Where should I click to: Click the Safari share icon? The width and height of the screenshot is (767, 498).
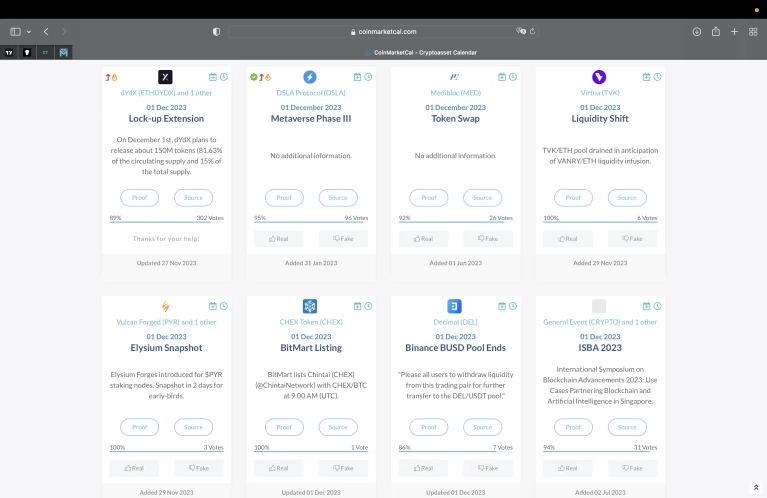pyautogui.click(x=715, y=32)
